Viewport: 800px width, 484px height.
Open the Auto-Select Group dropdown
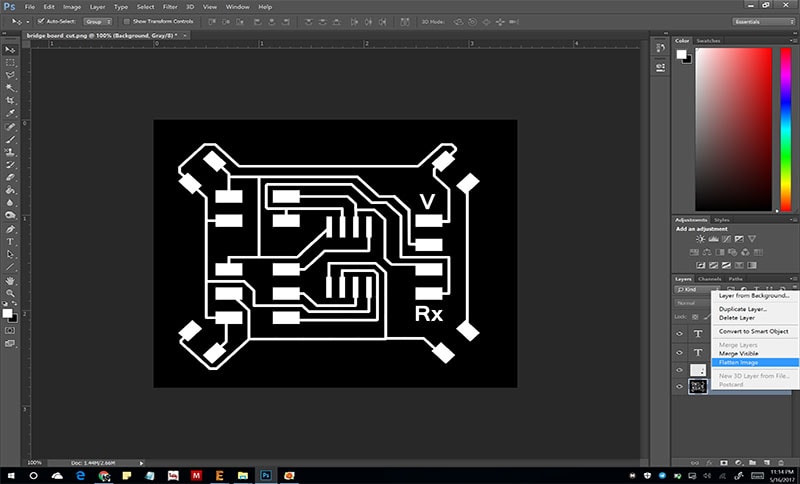click(x=98, y=22)
